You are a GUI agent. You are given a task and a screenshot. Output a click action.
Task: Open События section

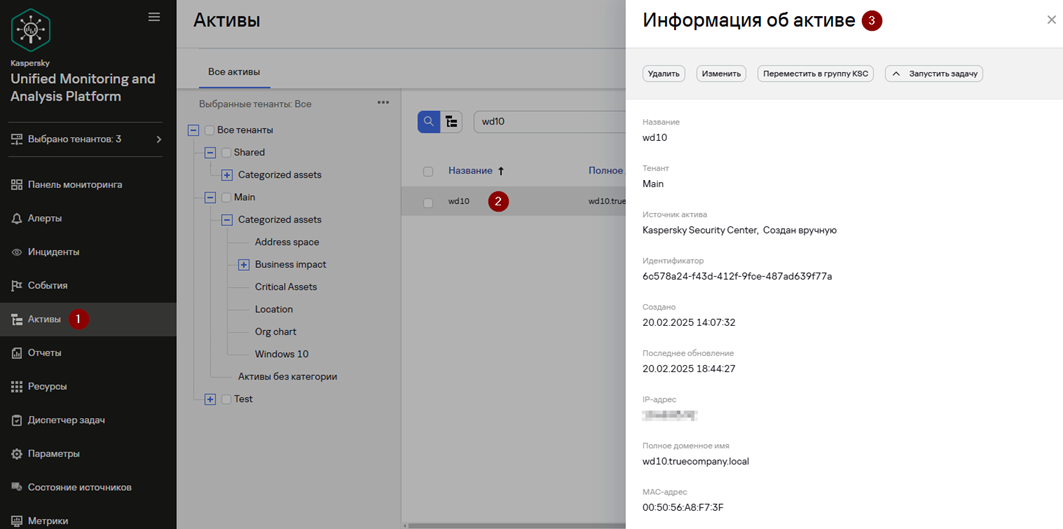(x=47, y=286)
